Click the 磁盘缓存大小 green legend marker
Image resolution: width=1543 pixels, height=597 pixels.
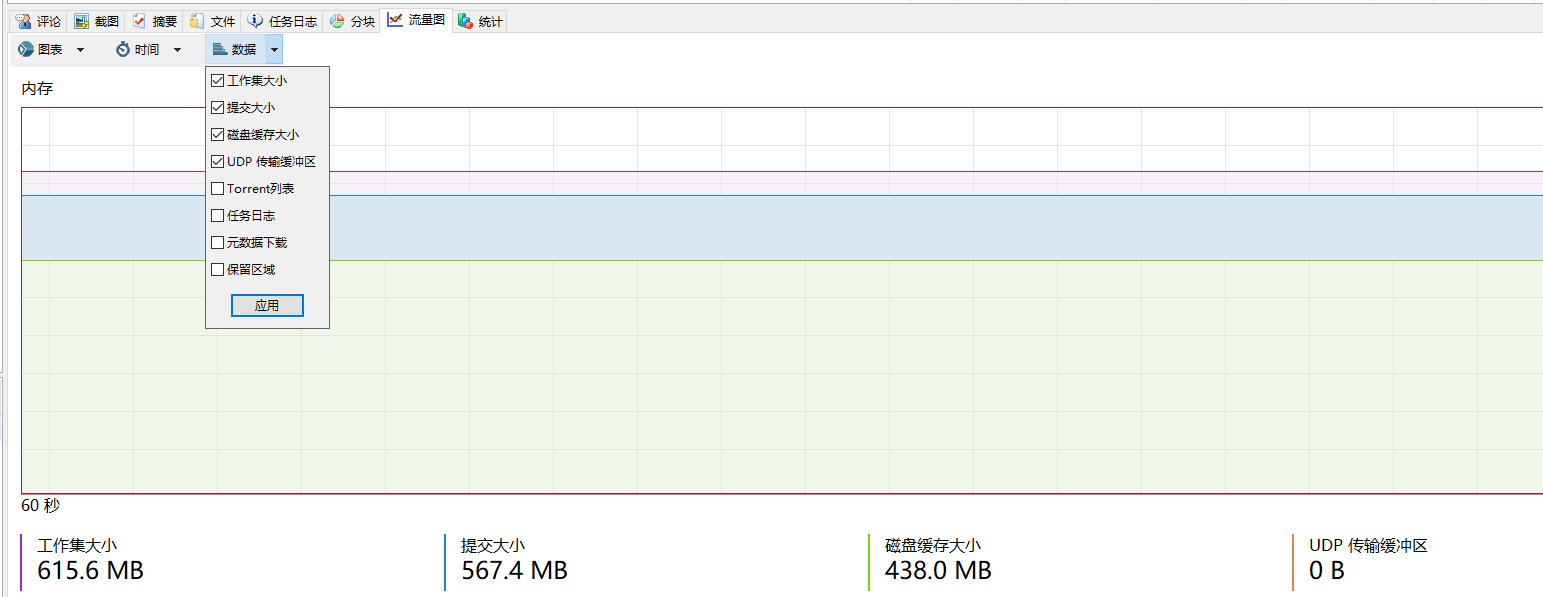[x=869, y=562]
